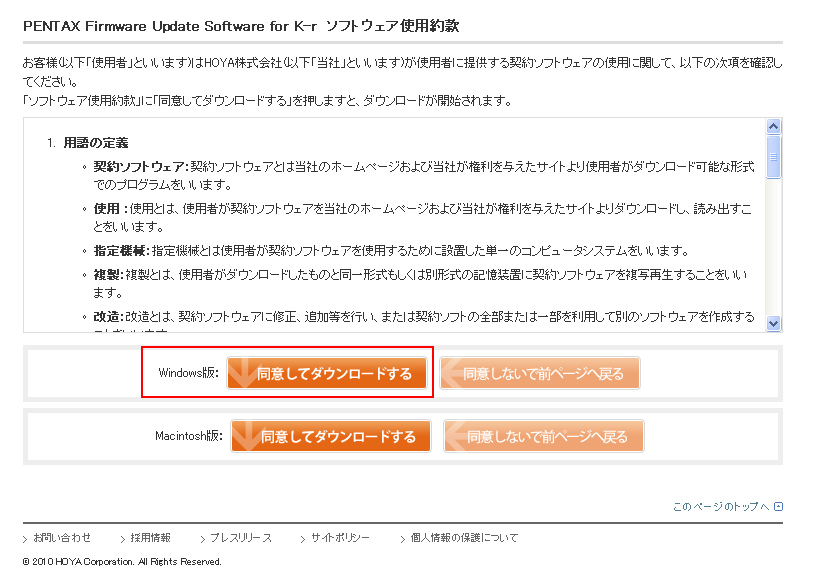Open お問い合わせ footer link

(62, 538)
